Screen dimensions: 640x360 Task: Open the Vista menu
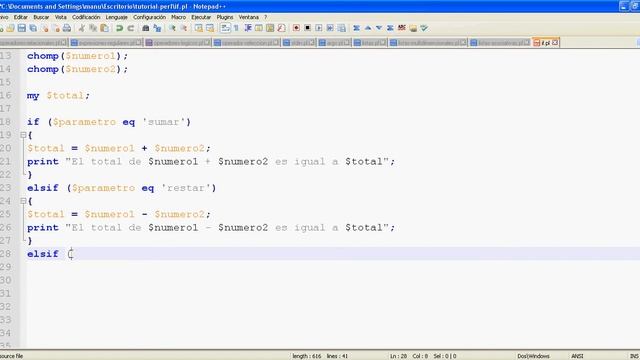point(60,17)
